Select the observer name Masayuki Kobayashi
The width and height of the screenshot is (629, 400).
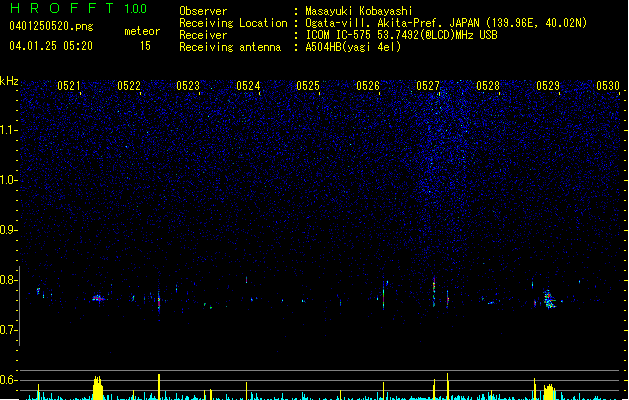click(359, 11)
